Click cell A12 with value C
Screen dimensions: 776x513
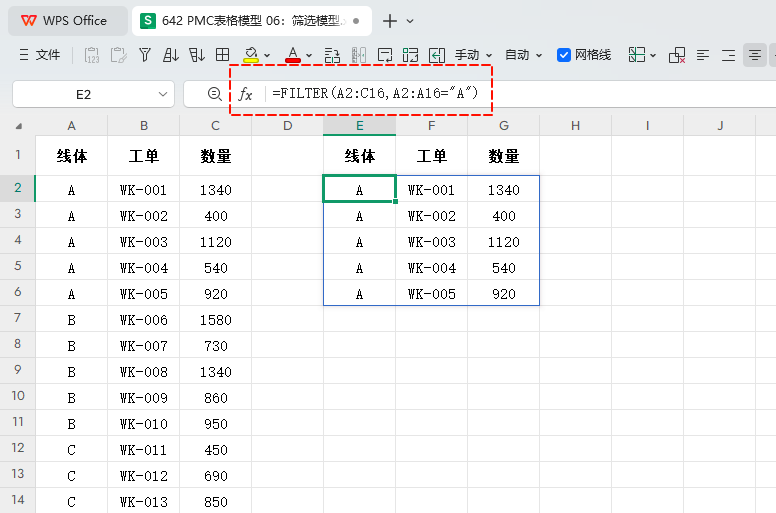[x=72, y=450]
